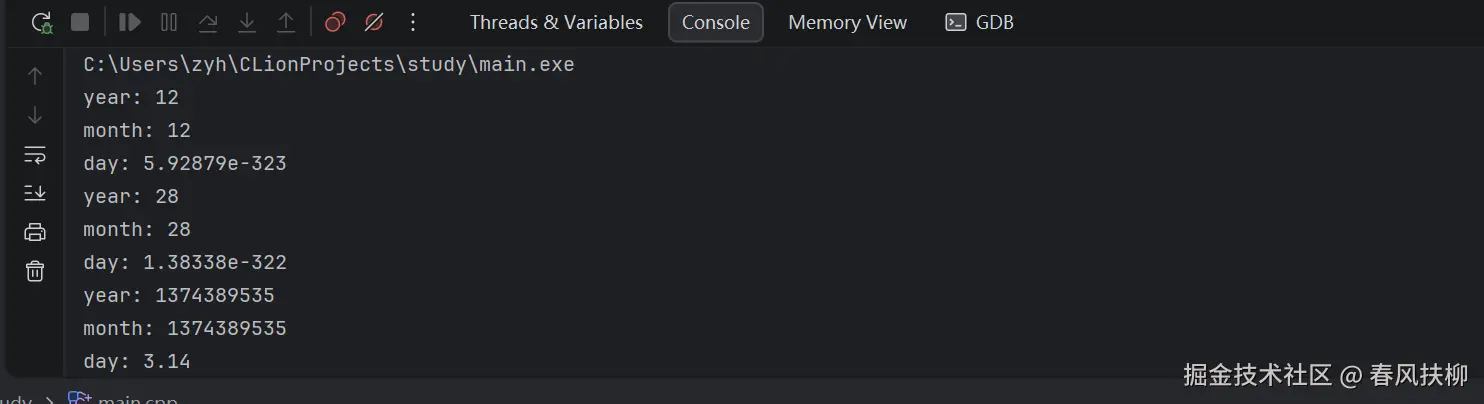Switch to the GDB tab

[980, 22]
